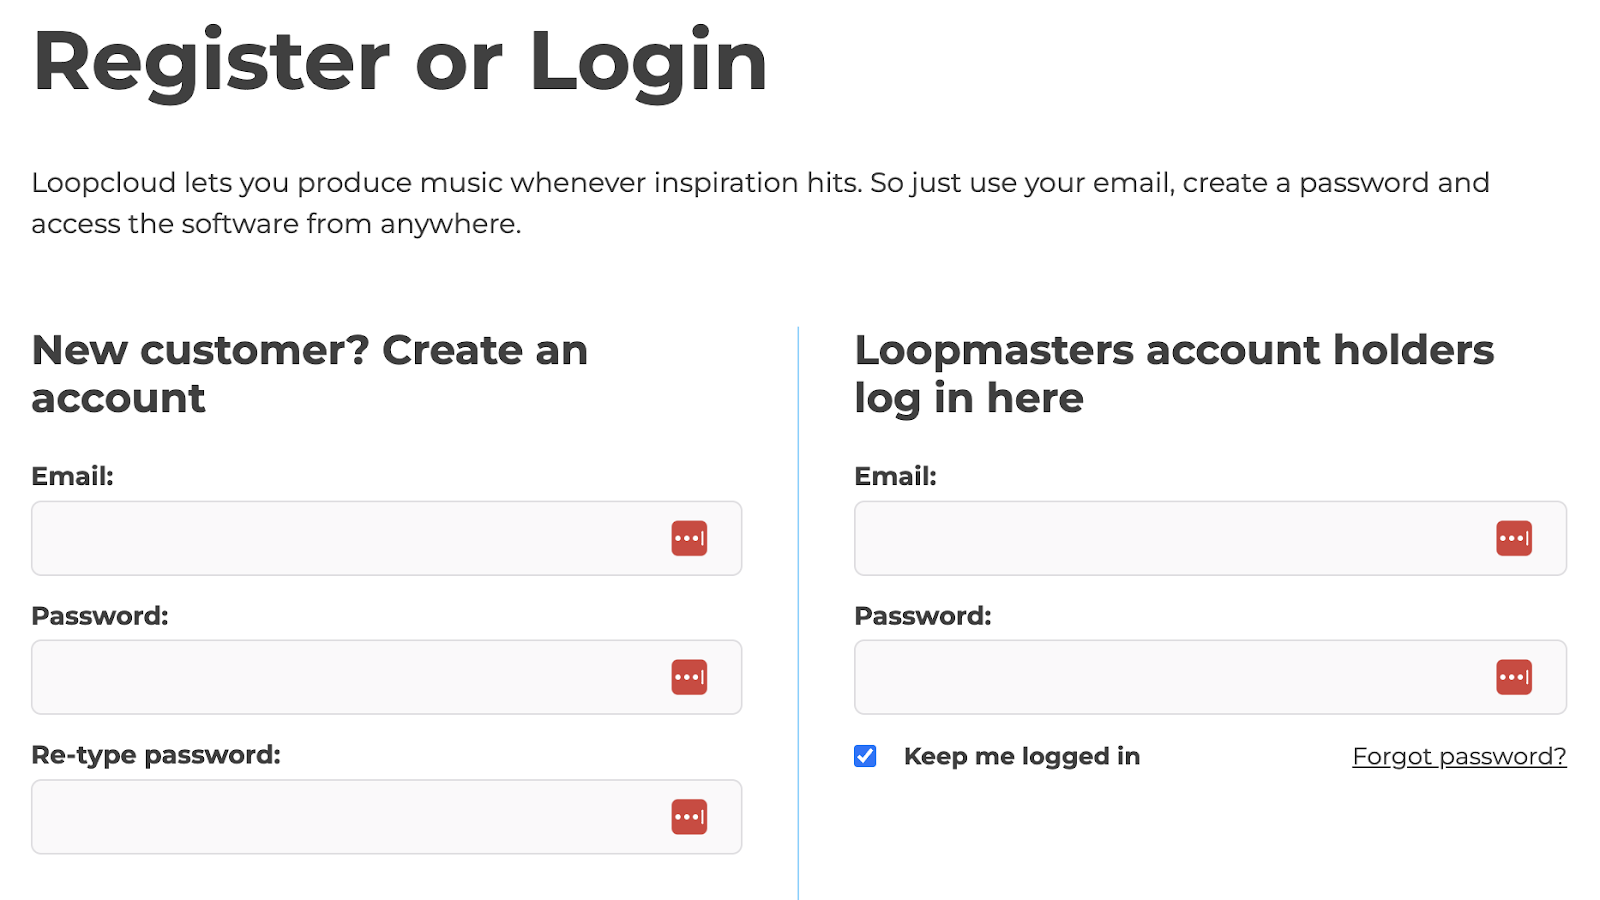Click the Email label under Loopmasters account holders

click(x=895, y=476)
